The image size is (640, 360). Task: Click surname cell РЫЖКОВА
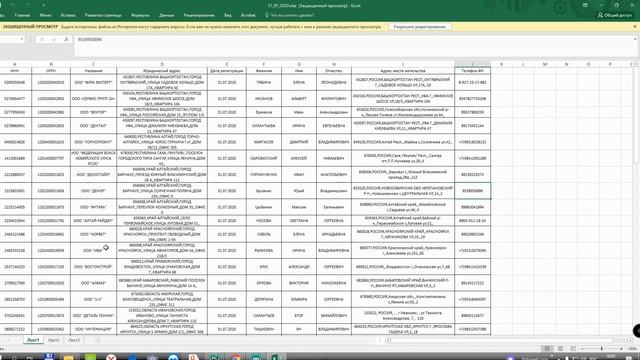[x=264, y=250]
